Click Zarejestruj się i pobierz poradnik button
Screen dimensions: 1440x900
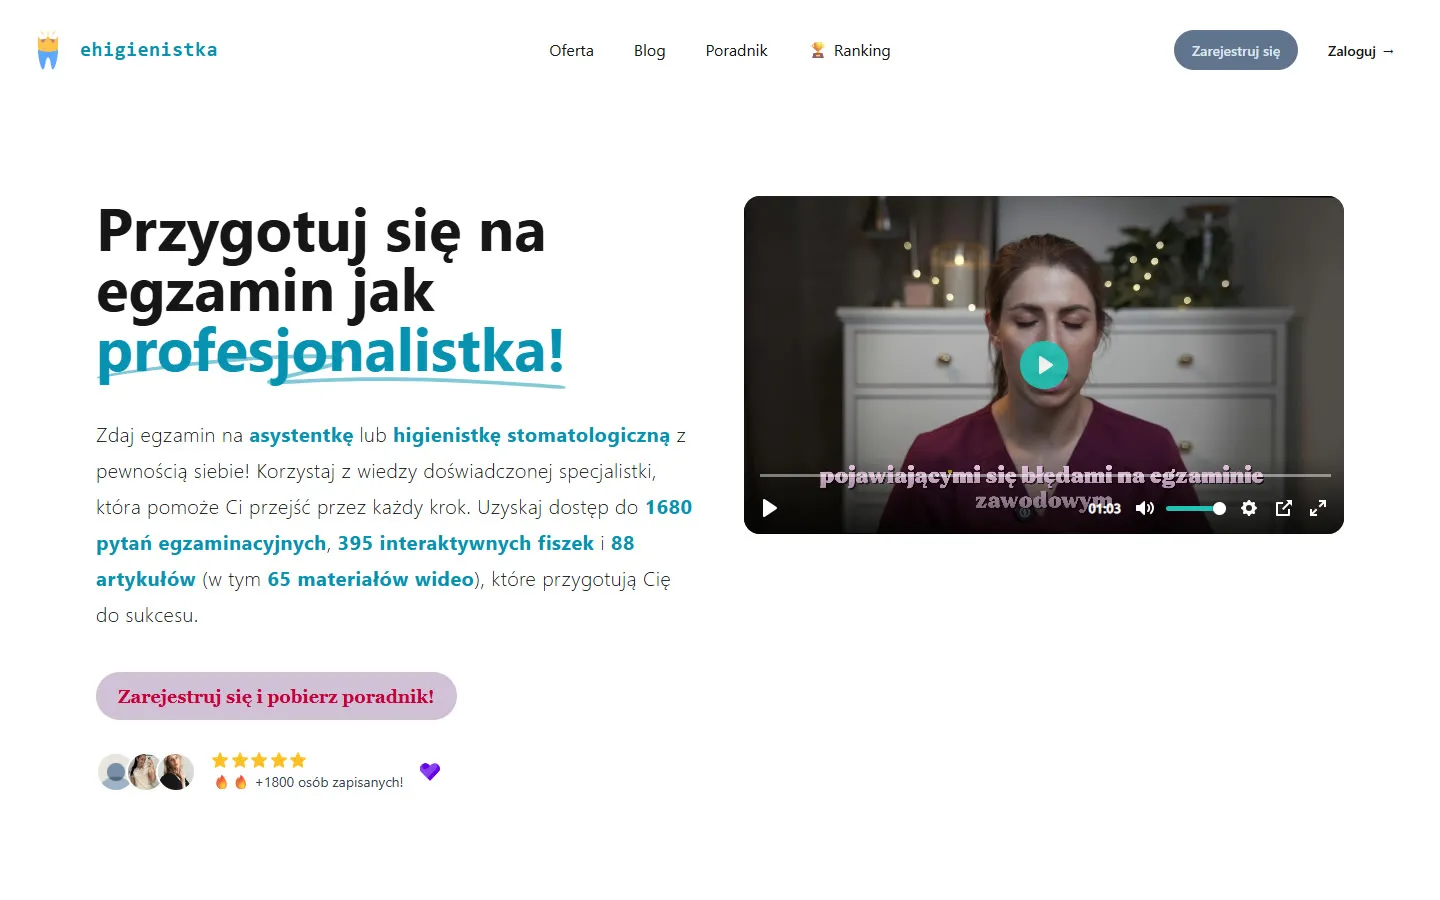pyautogui.click(x=276, y=696)
